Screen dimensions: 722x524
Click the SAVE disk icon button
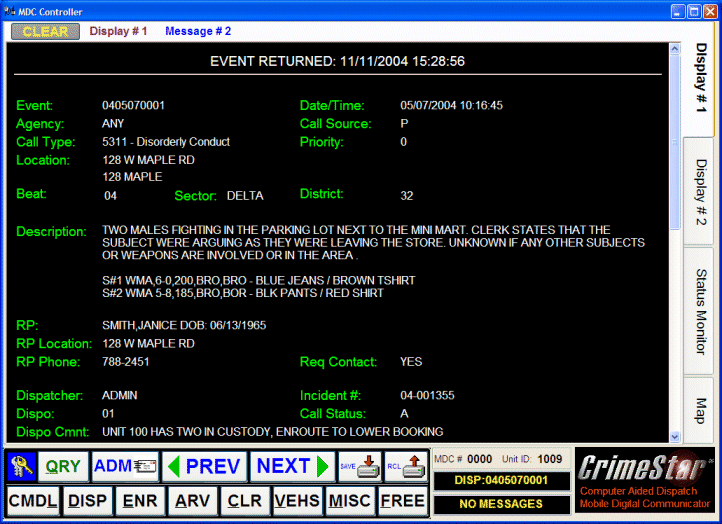358,467
